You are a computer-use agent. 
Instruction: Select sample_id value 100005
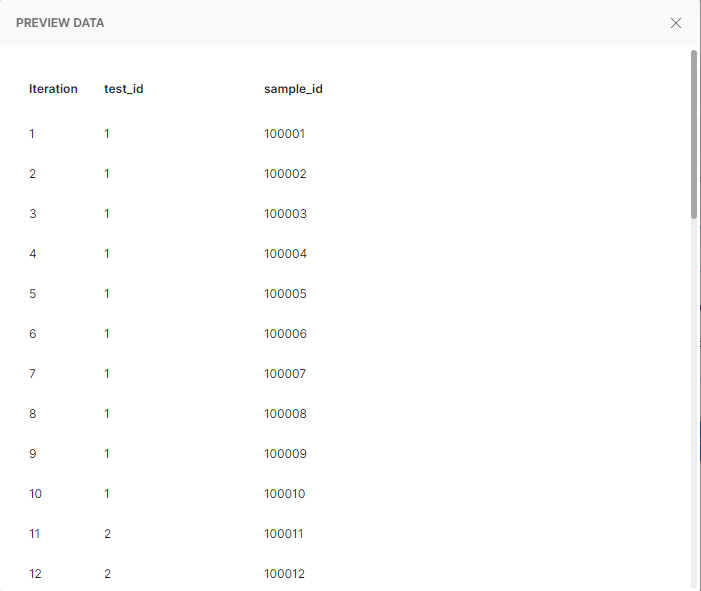(x=285, y=294)
